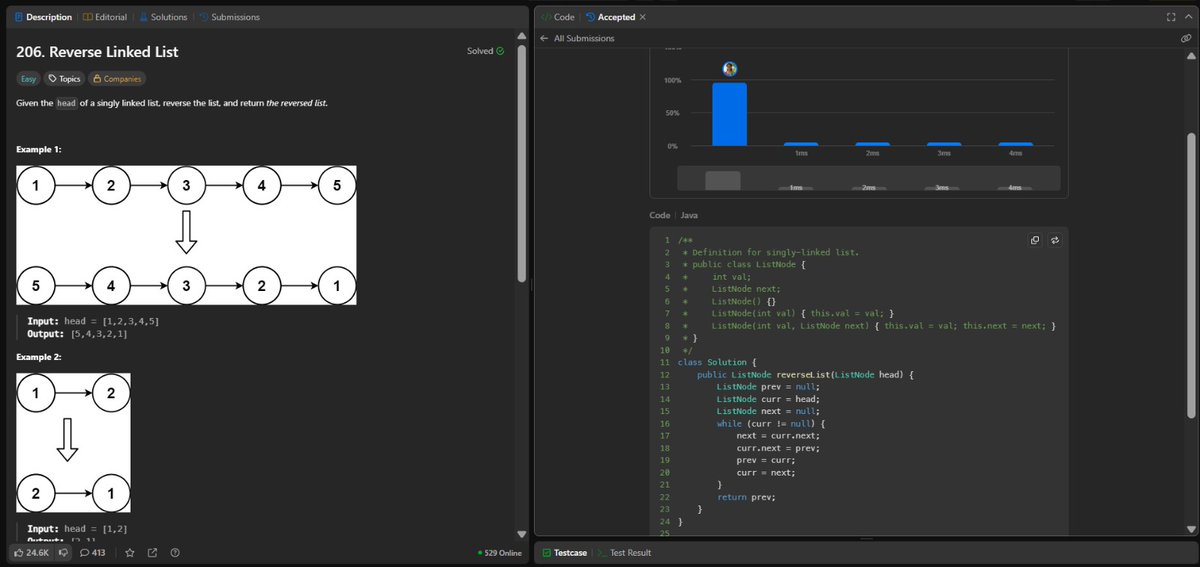Click the Solved status indicator
Viewport: 1200px width, 567px height.
click(x=485, y=51)
